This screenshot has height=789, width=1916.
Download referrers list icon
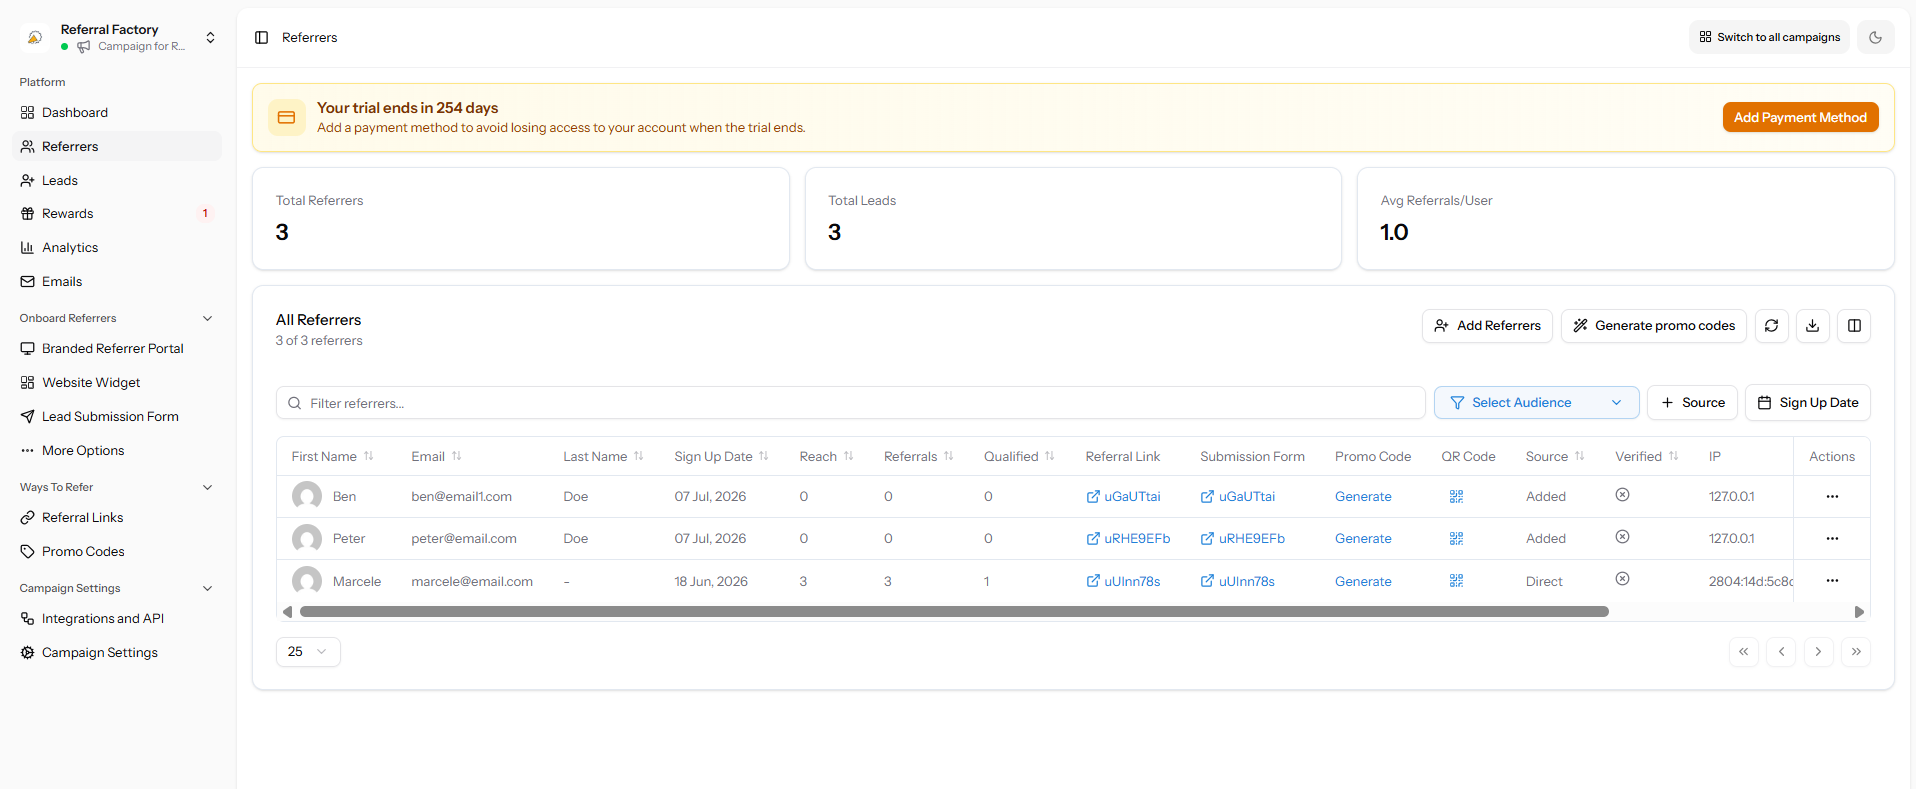[1813, 326]
